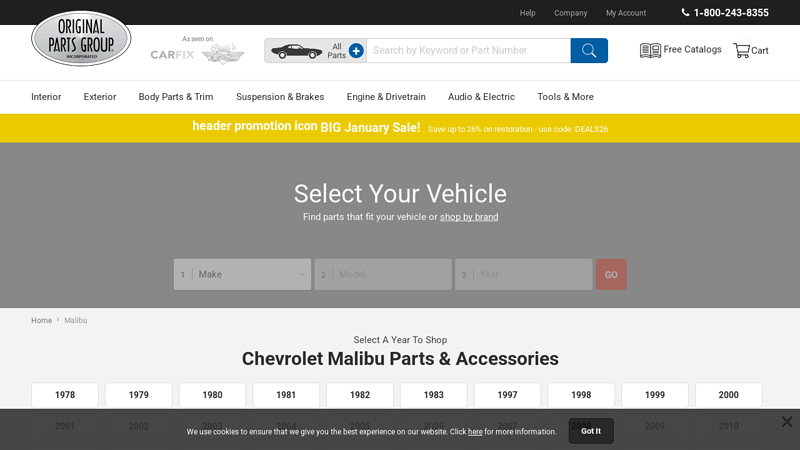Open the Model dropdown

click(383, 274)
